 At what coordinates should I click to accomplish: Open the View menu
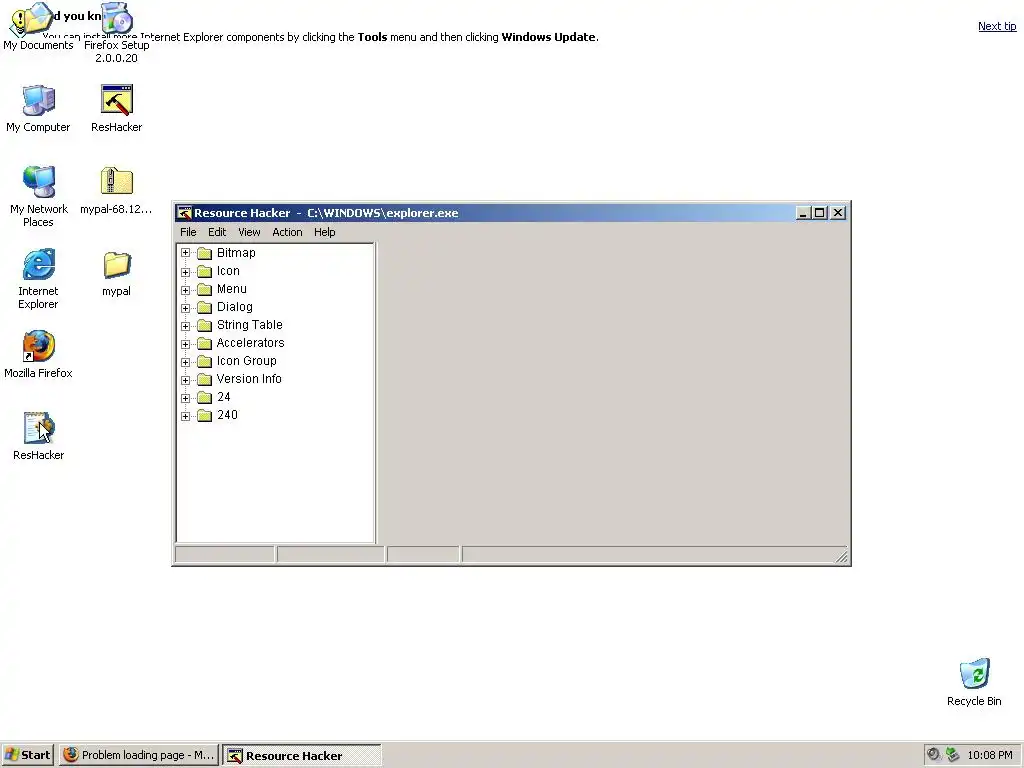tap(249, 232)
